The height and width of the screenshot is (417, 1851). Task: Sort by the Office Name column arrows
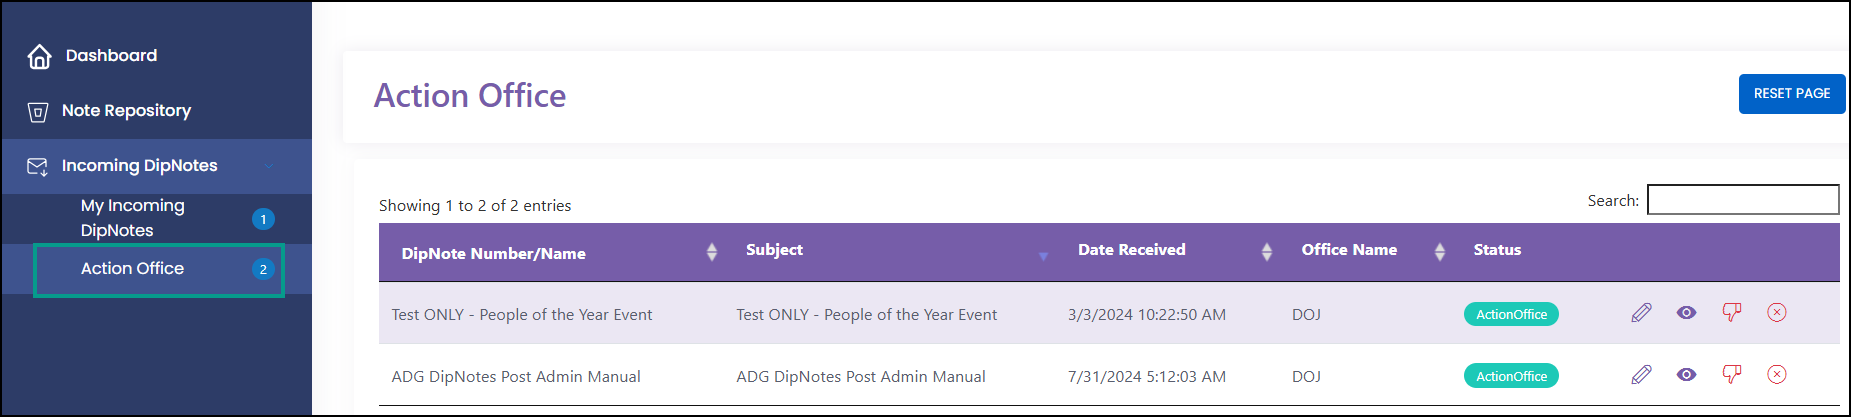[1440, 252]
